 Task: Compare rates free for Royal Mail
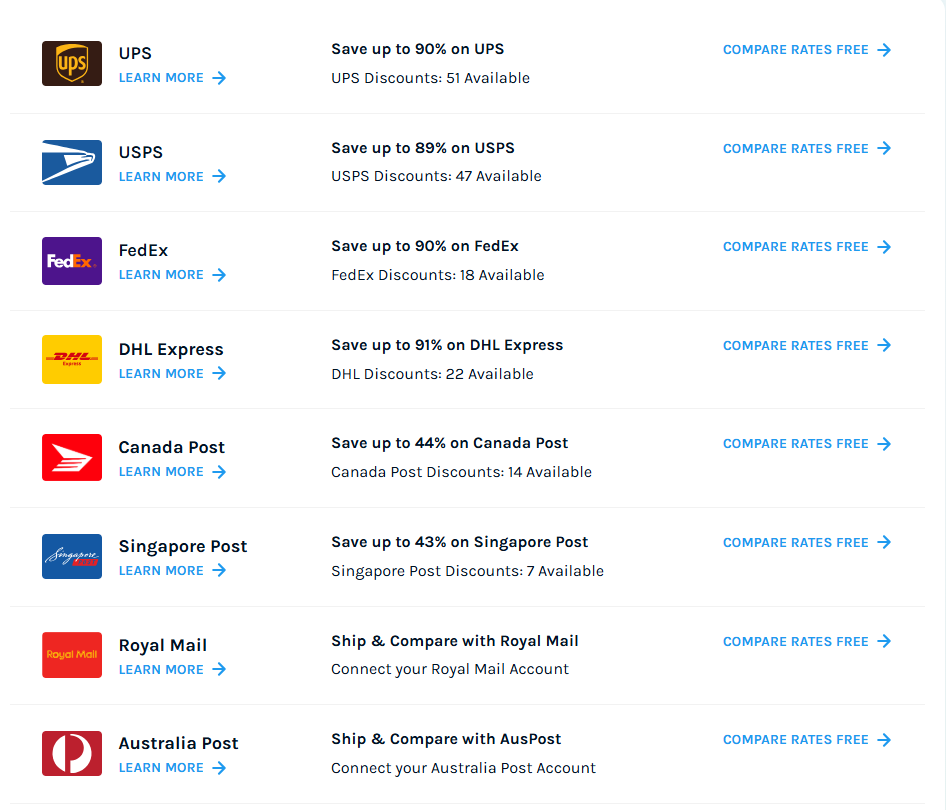click(x=807, y=642)
